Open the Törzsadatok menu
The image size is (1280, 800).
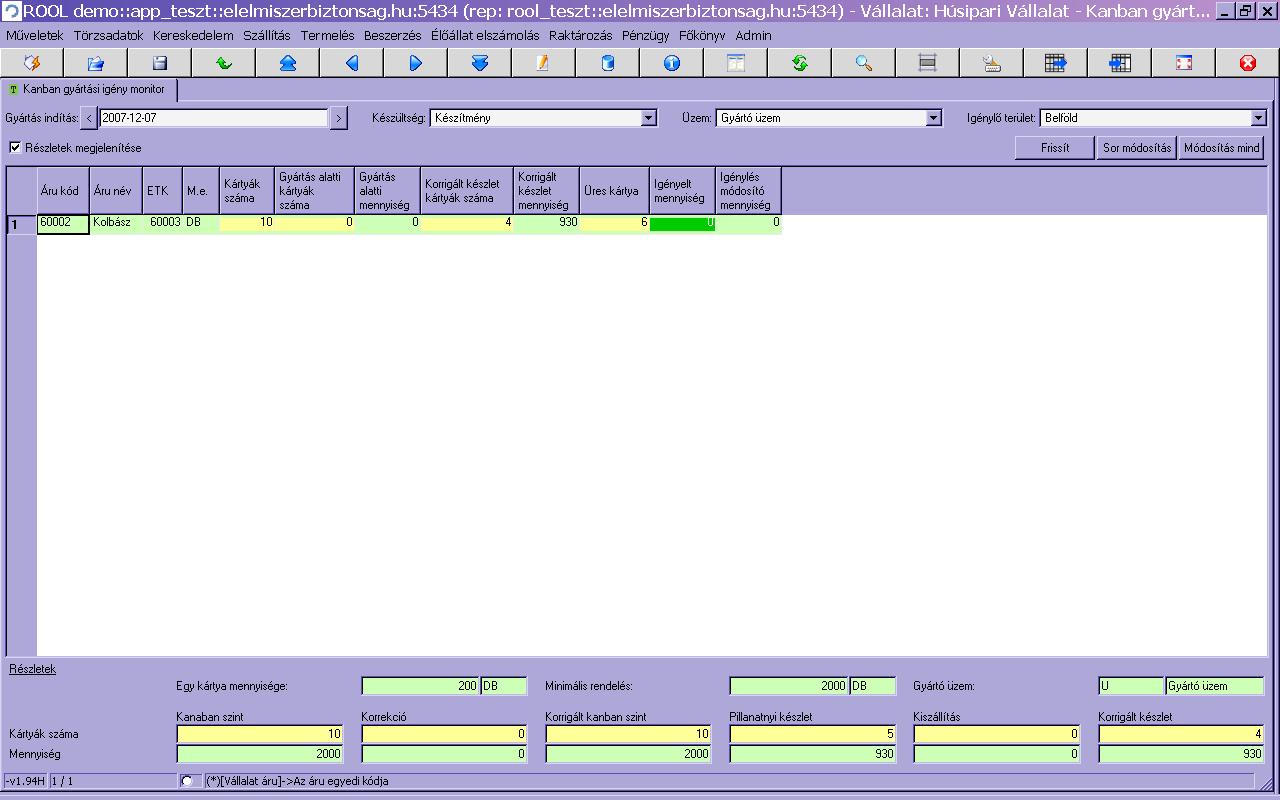pos(109,35)
